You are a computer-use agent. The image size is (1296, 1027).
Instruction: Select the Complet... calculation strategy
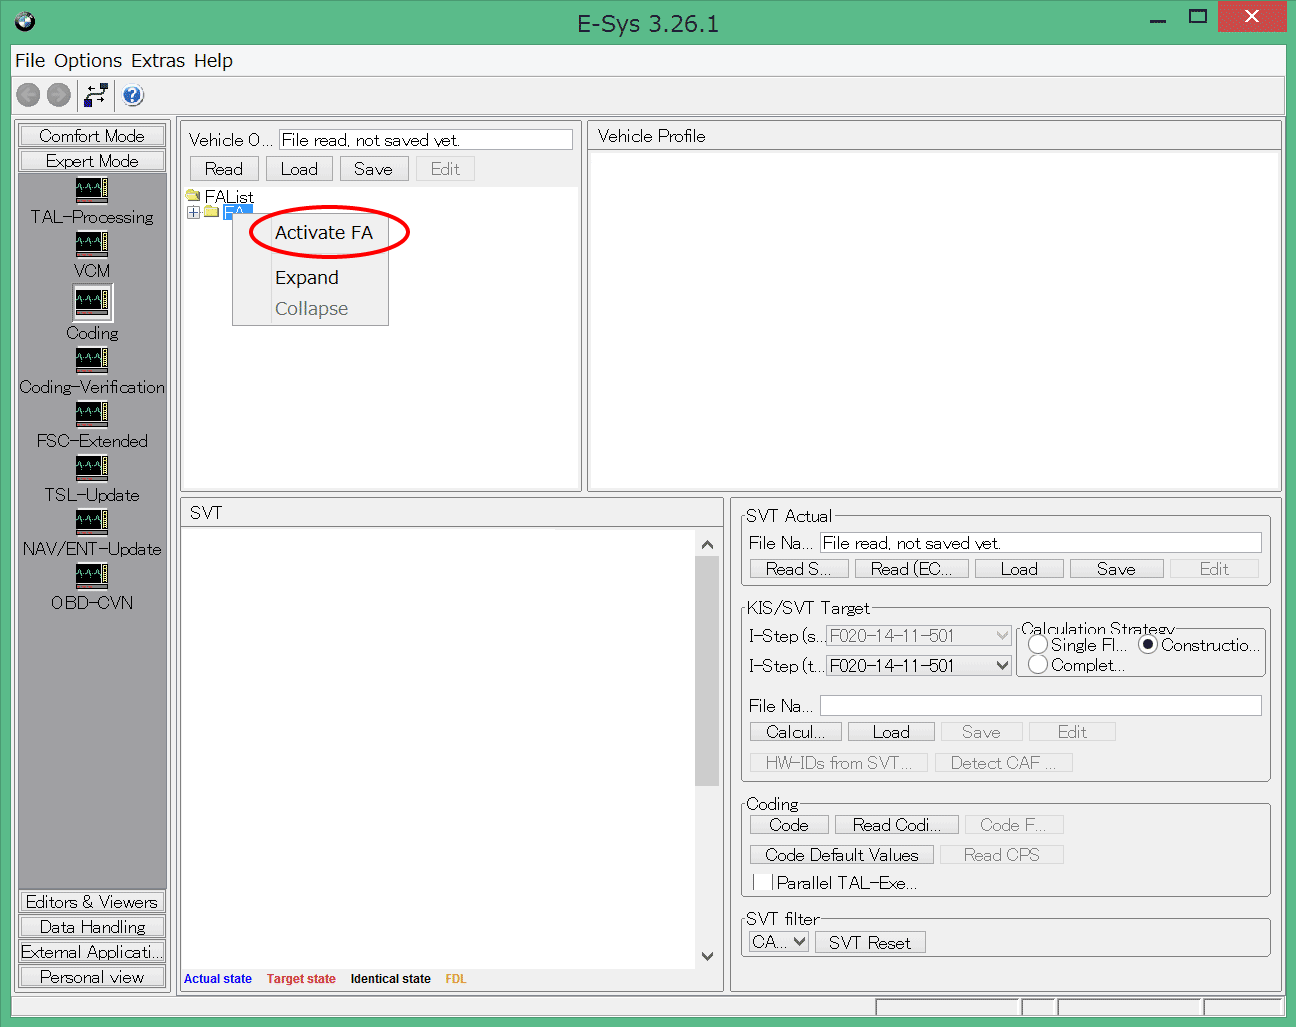(x=1038, y=665)
